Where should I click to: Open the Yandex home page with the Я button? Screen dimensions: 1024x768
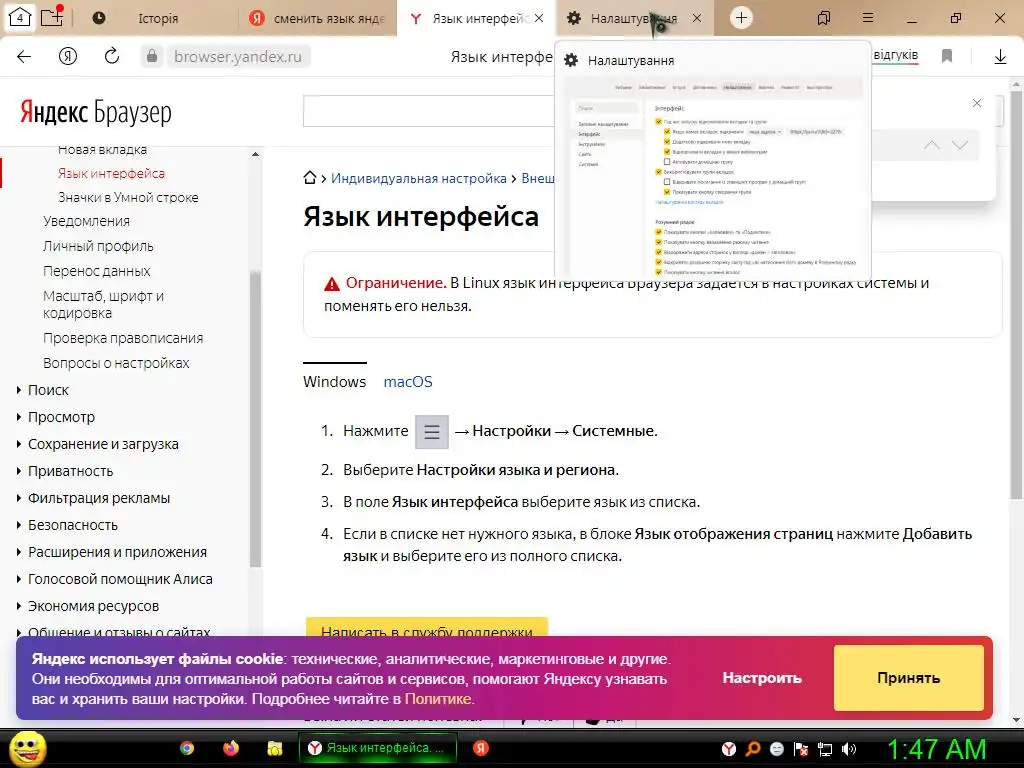tap(68, 57)
